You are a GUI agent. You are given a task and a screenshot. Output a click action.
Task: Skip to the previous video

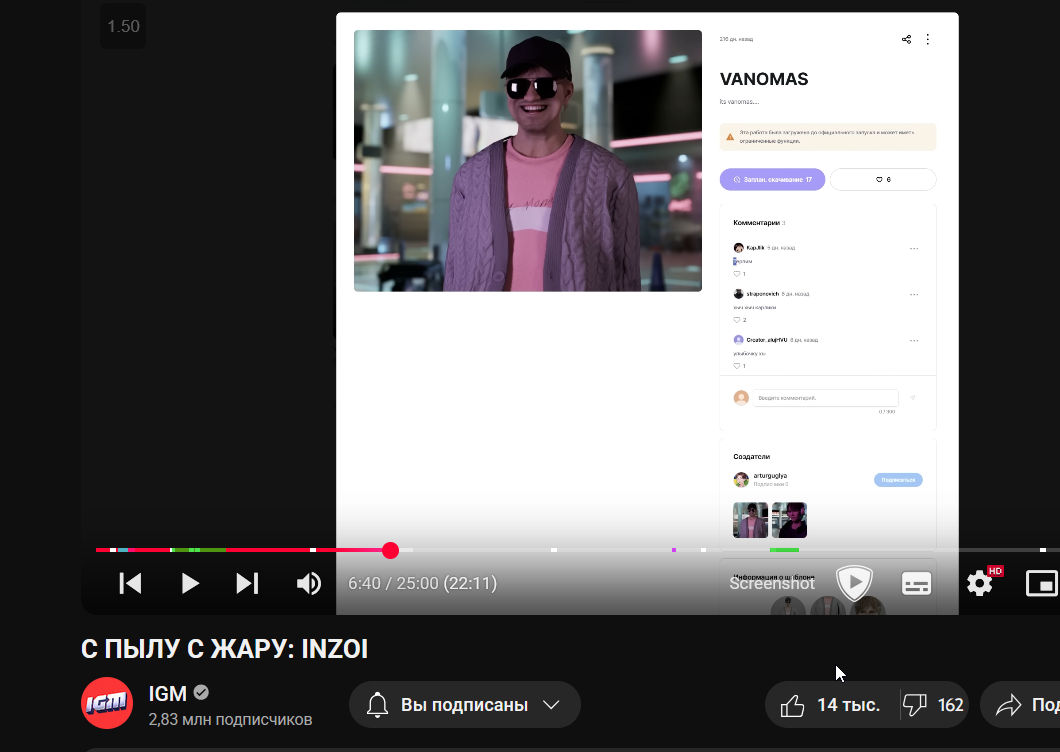click(130, 583)
